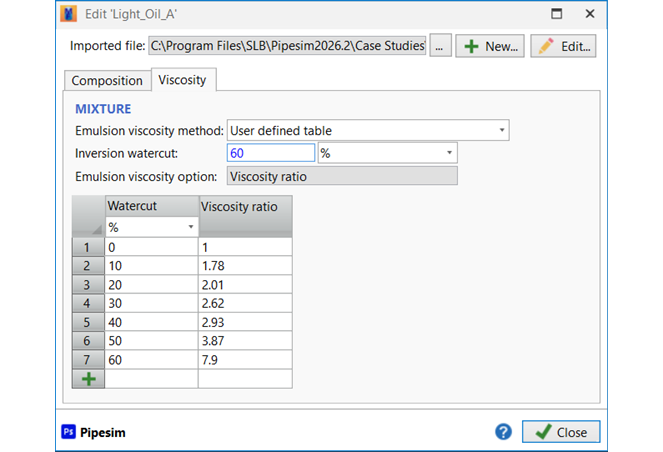Screen dimensions: 663x452
Task: Click the Pipesim logo icon
Action: pyautogui.click(x=69, y=432)
